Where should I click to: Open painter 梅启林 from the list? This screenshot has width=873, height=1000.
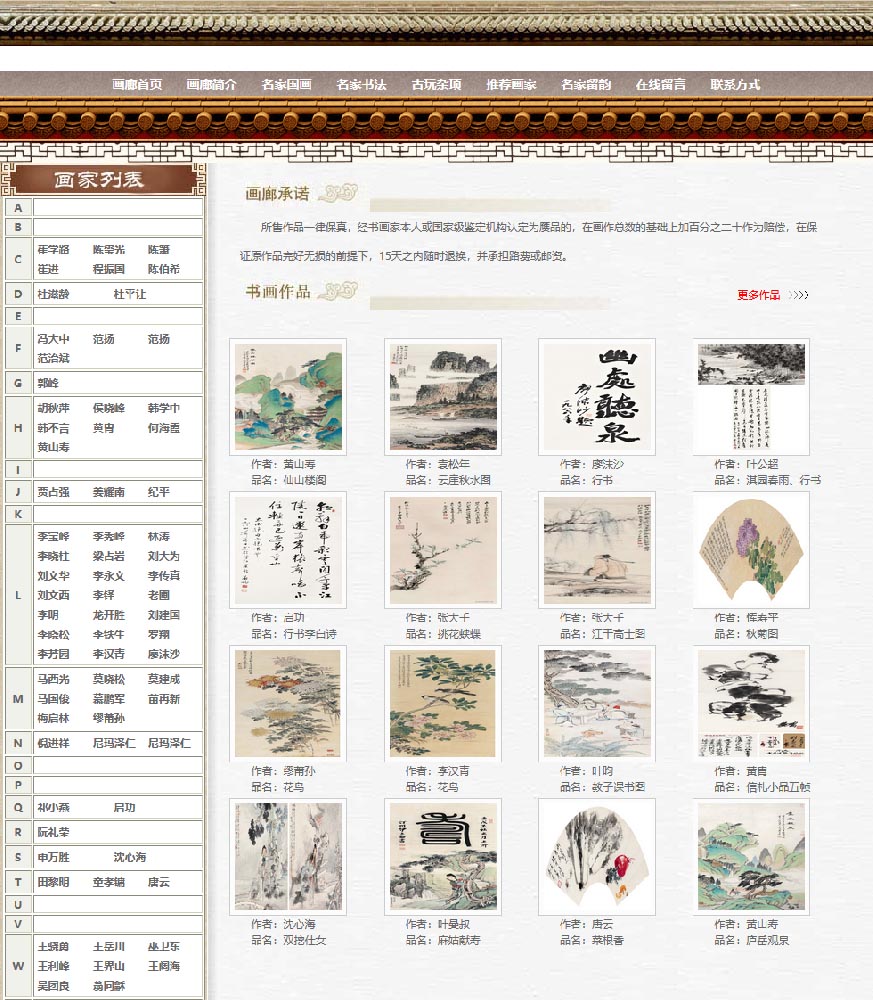54,718
